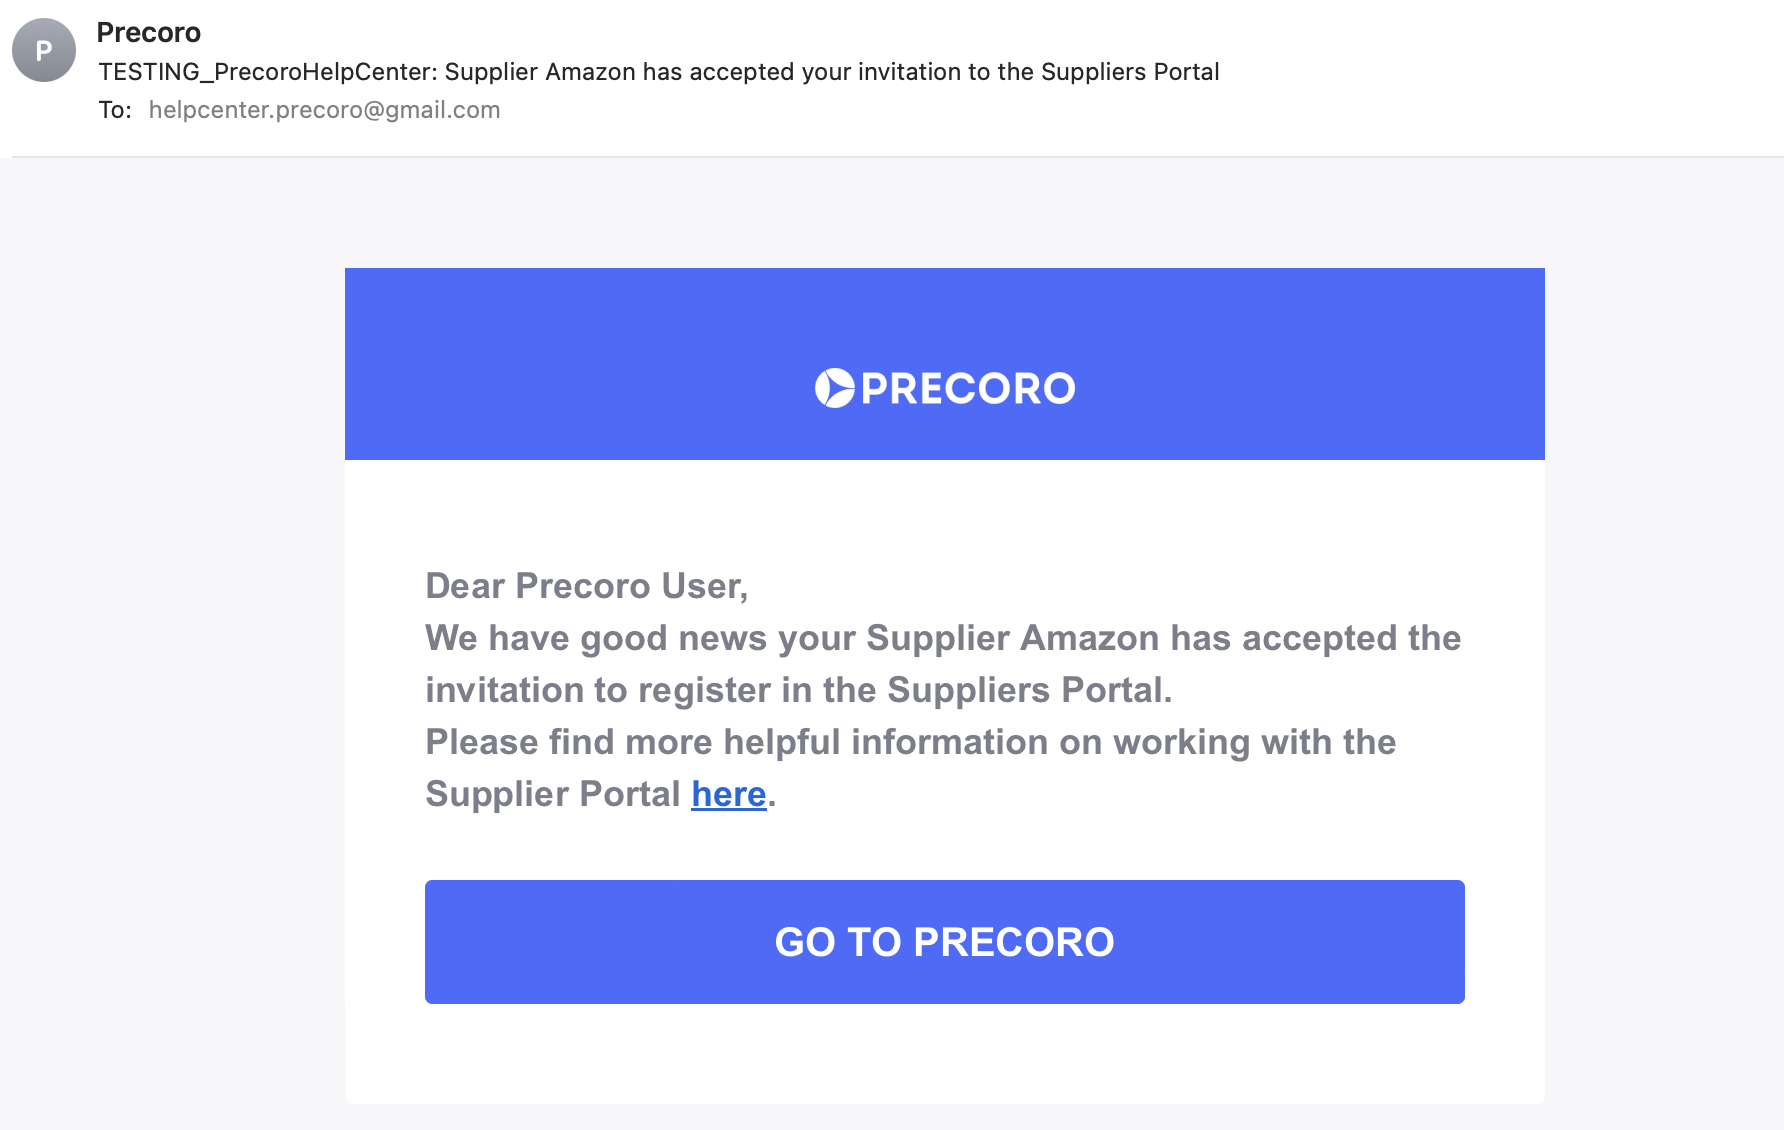Click the GO TO PRECORO button

(945, 942)
